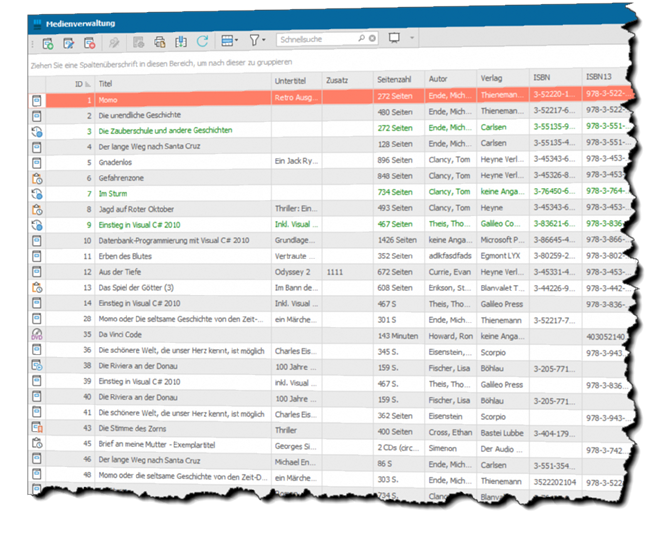The image size is (669, 541).
Task: Click the 1426 Seiten cell
Action: (x=397, y=240)
